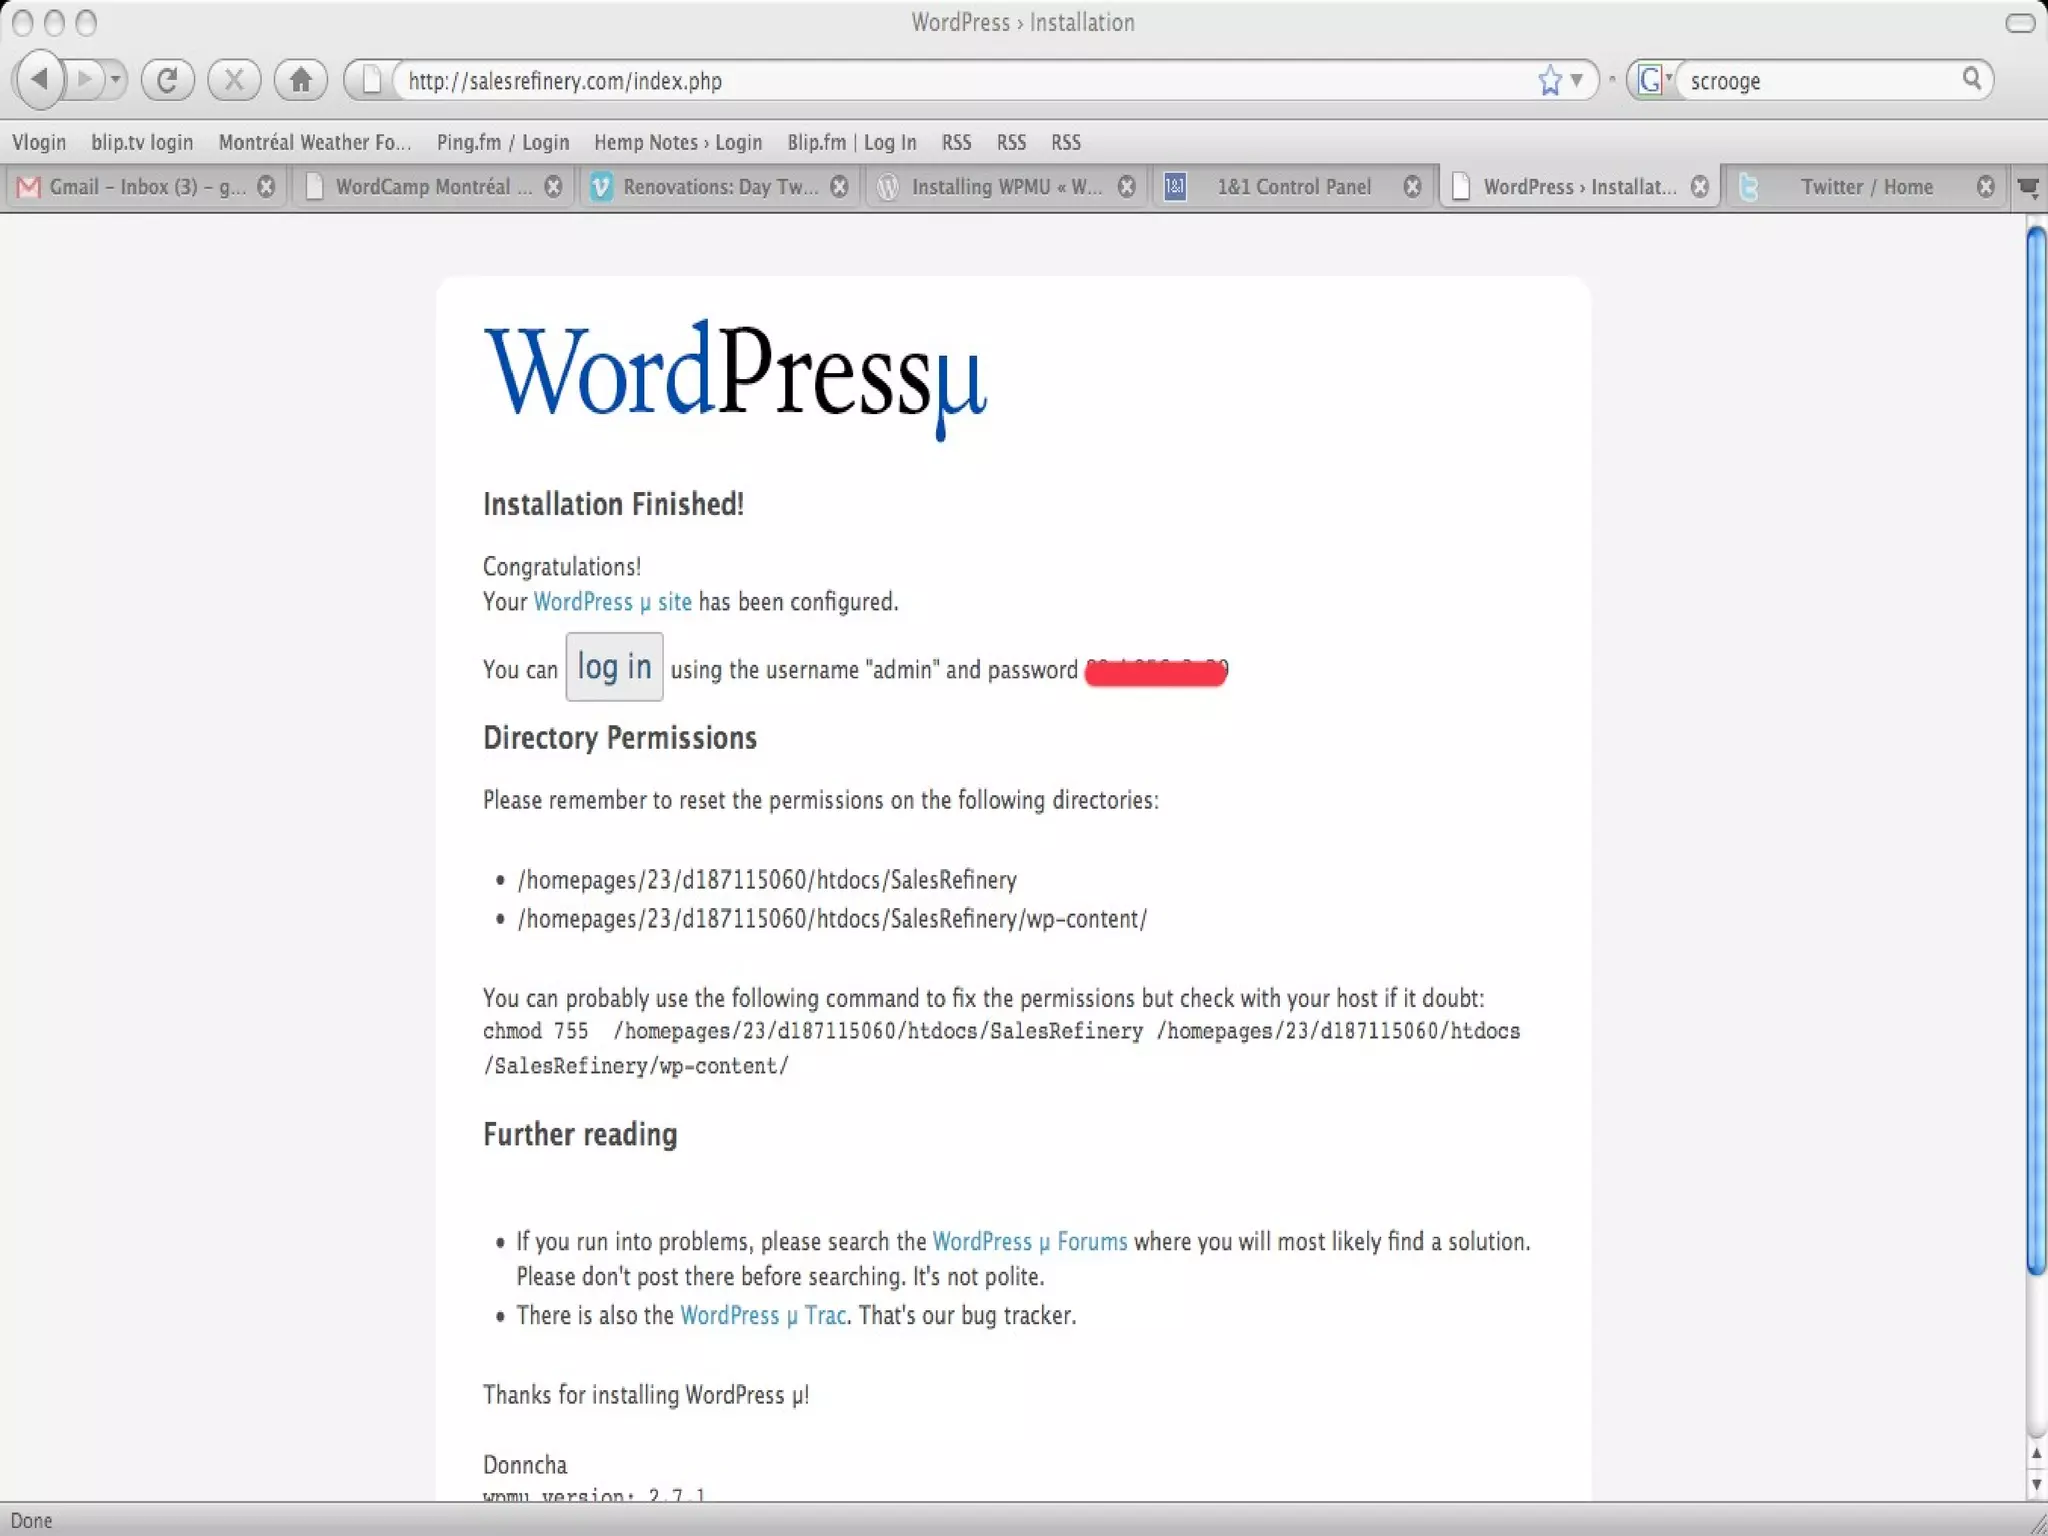2048x1536 pixels.
Task: Click the log in button
Action: (x=614, y=667)
